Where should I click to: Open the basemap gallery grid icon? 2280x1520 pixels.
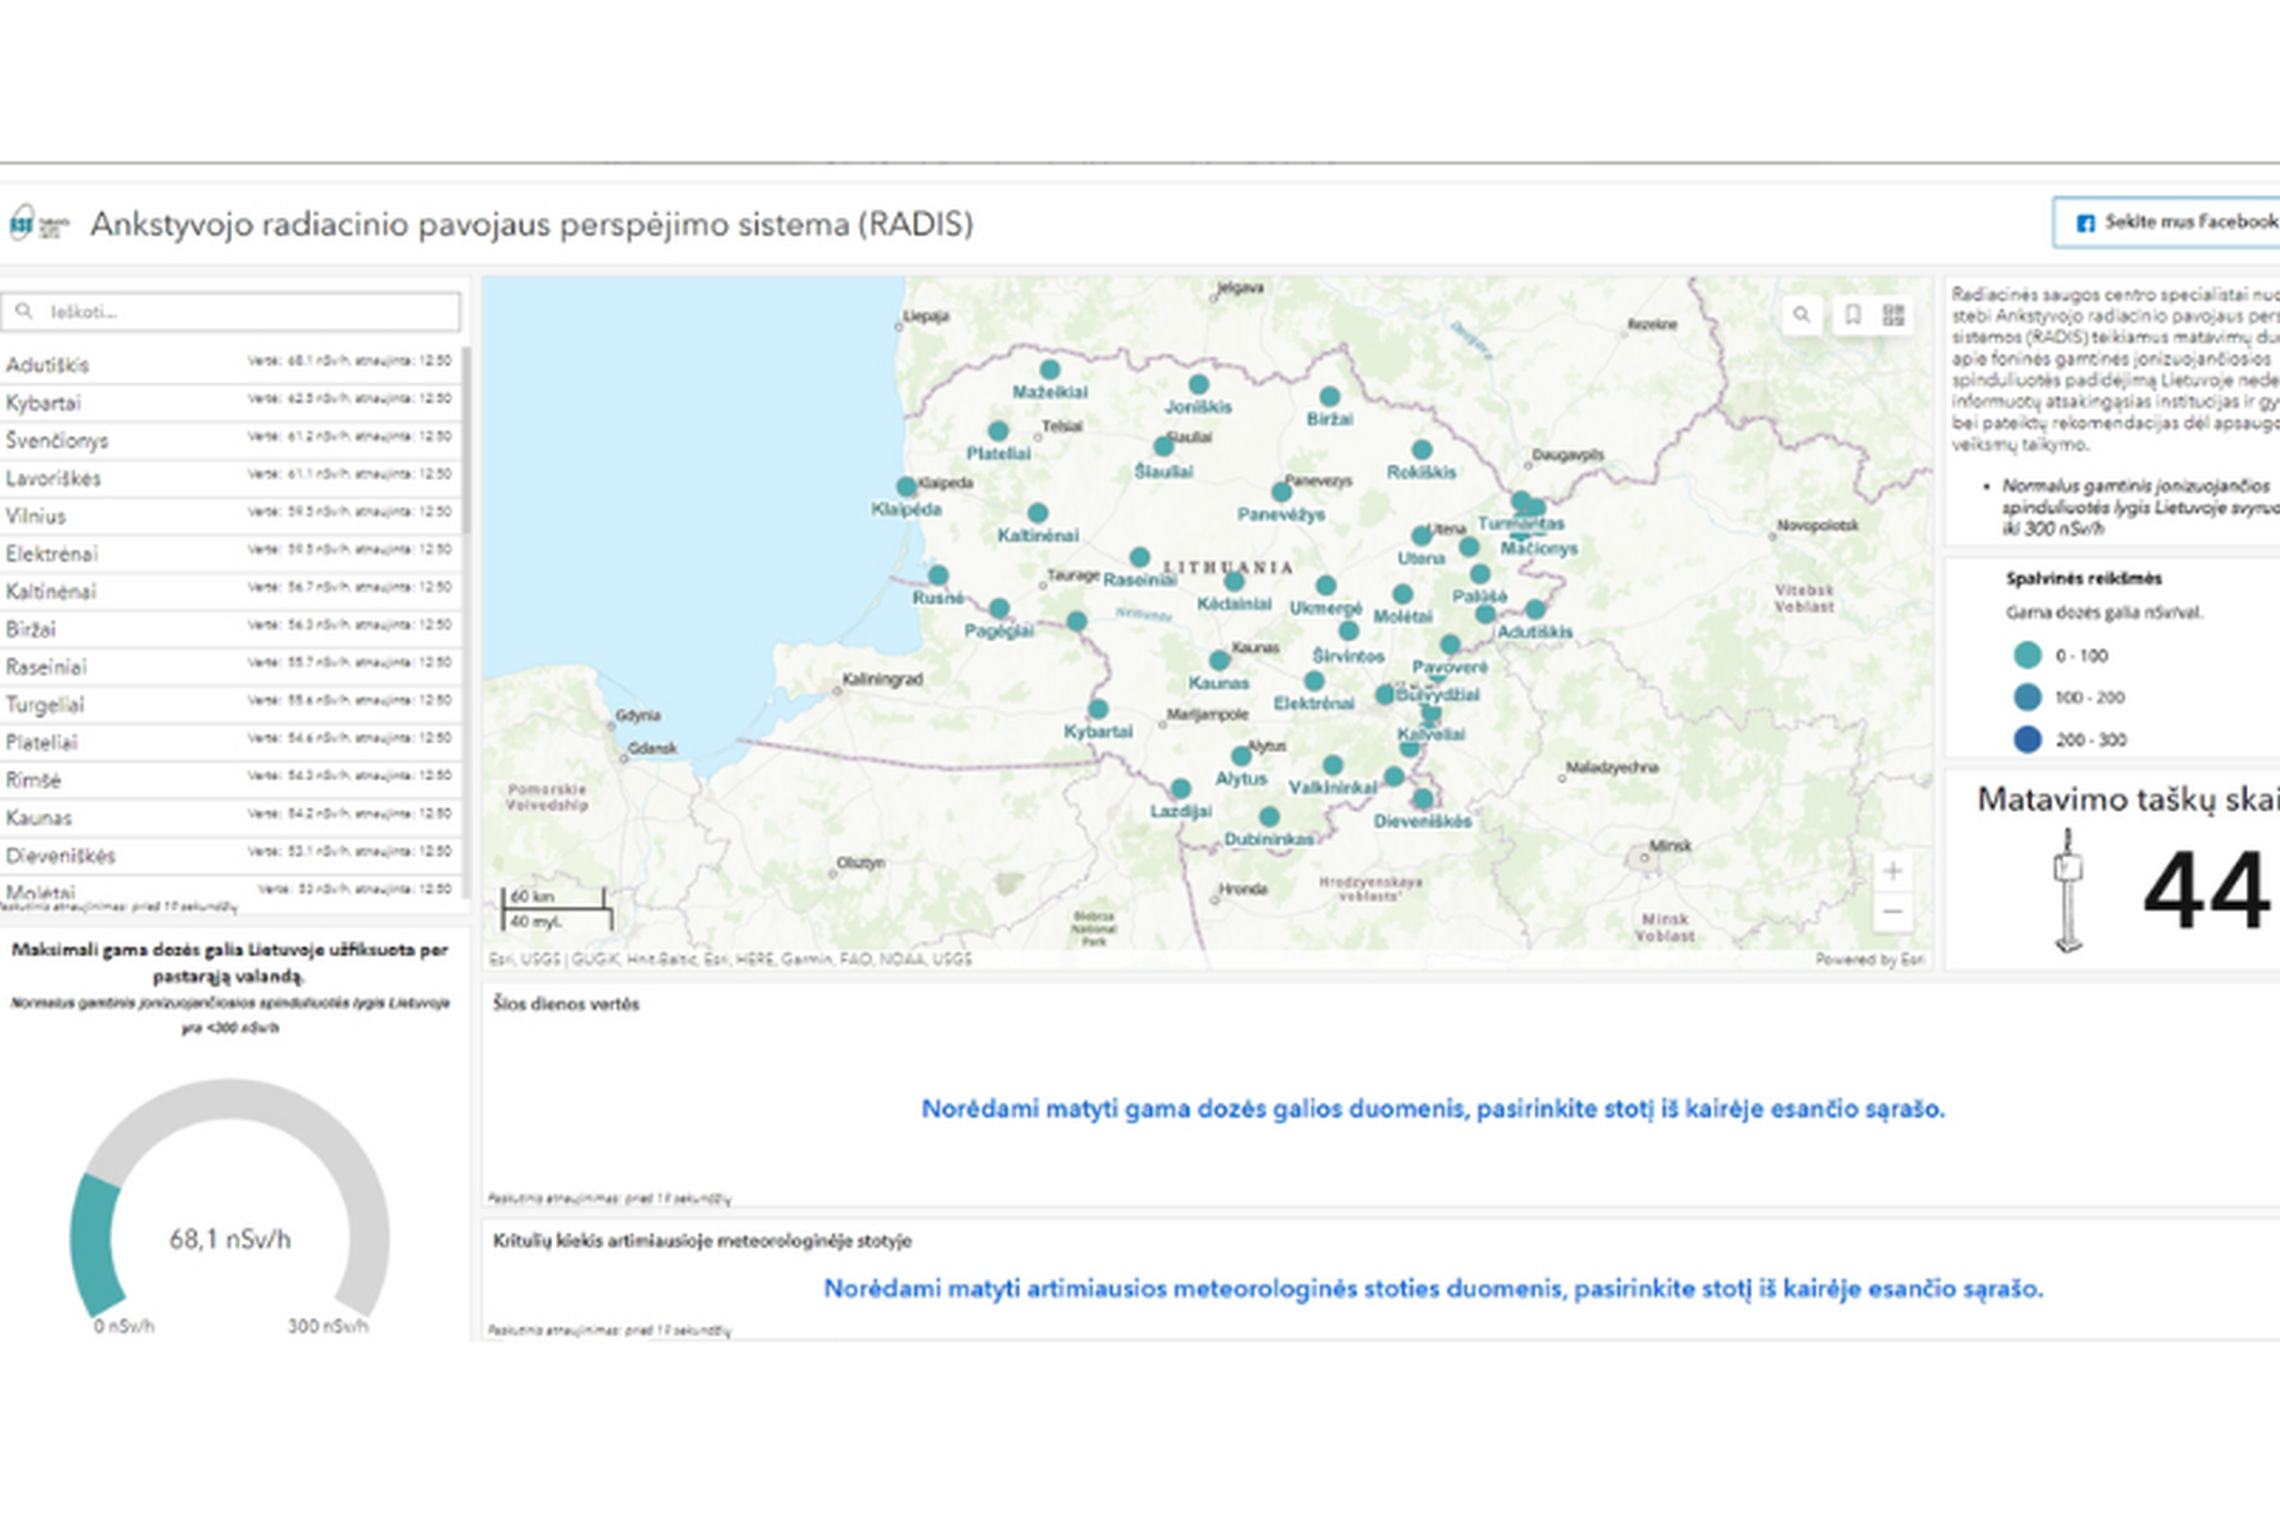click(1893, 316)
